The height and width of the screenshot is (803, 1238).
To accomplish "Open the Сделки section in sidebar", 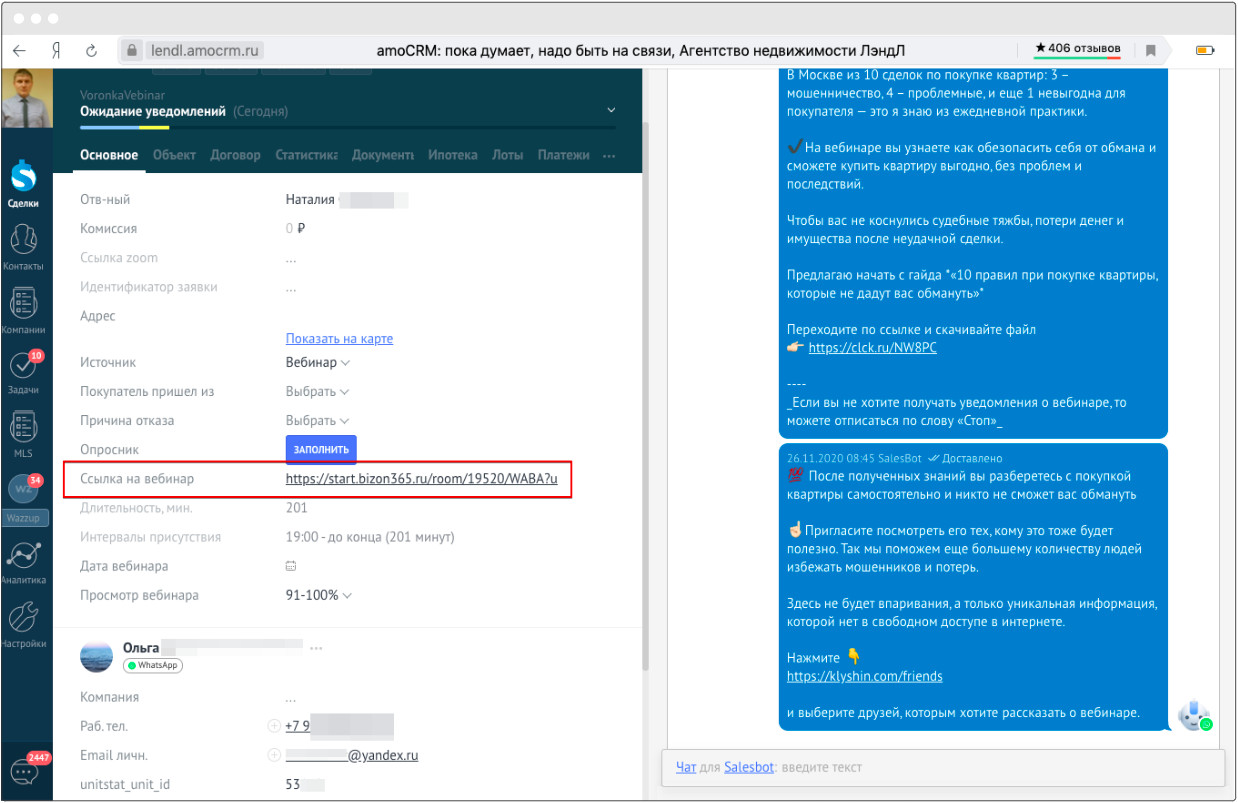I will (24, 185).
